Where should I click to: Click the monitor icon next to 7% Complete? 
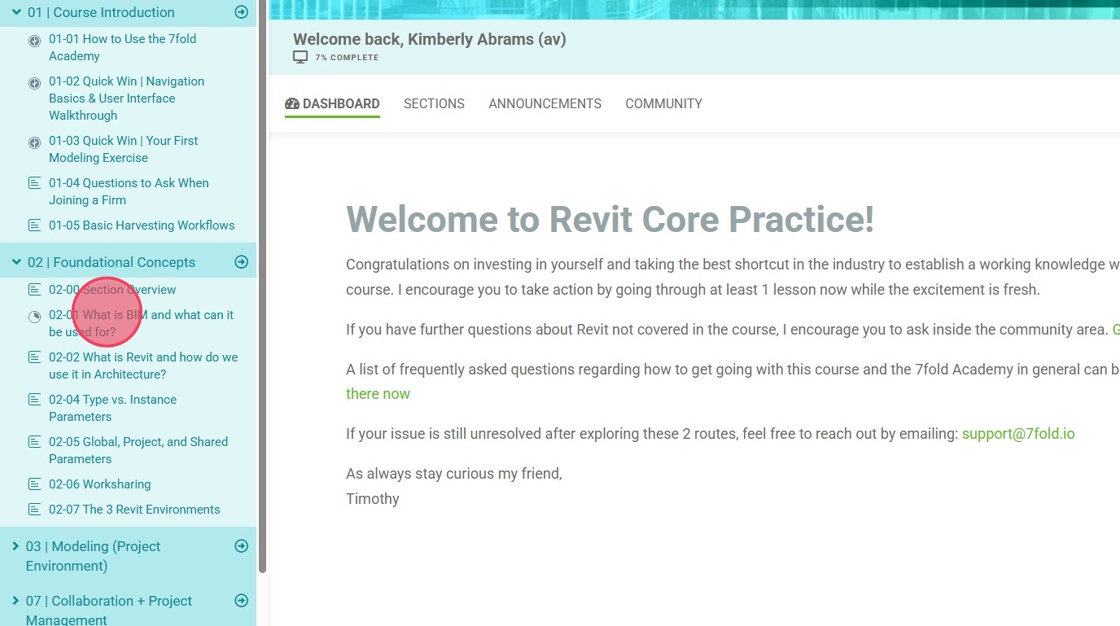300,58
